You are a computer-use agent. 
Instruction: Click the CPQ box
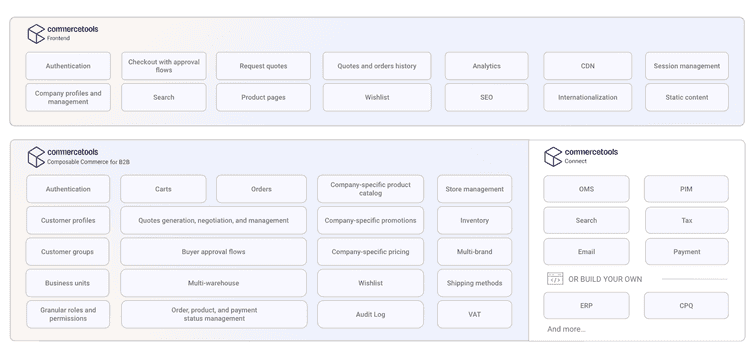click(x=686, y=306)
